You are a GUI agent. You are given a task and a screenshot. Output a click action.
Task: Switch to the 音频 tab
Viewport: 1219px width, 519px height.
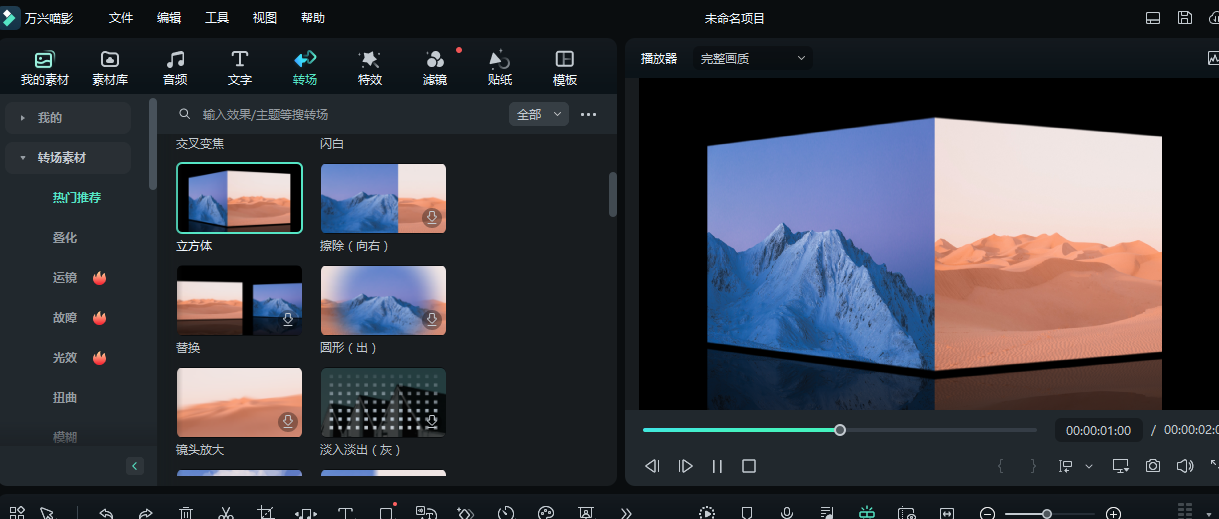175,67
